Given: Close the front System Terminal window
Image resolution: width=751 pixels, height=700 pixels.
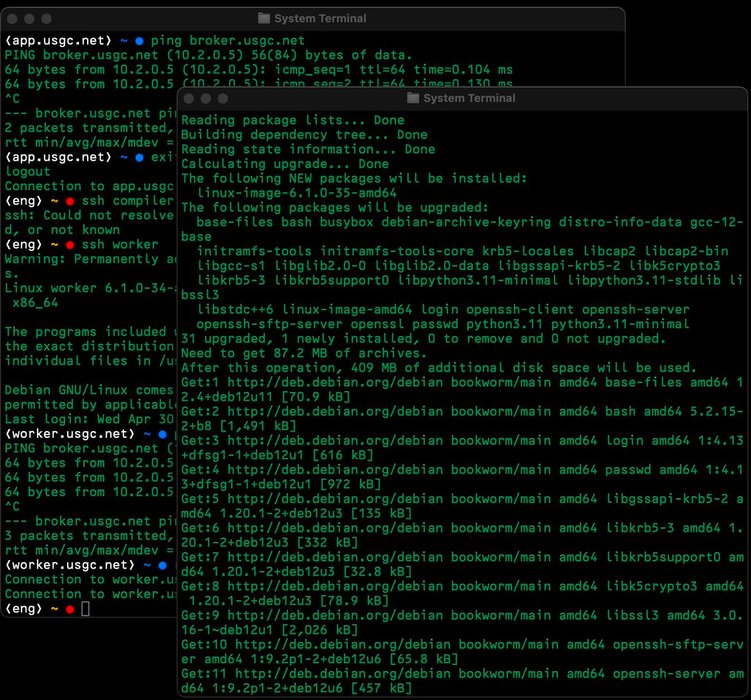Looking at the screenshot, I should click(189, 99).
